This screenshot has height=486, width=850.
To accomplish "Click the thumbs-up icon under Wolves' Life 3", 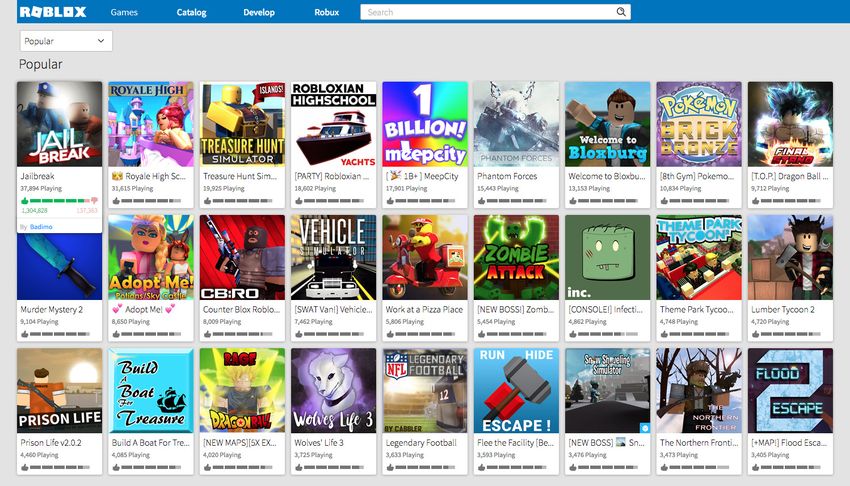I will coord(299,468).
